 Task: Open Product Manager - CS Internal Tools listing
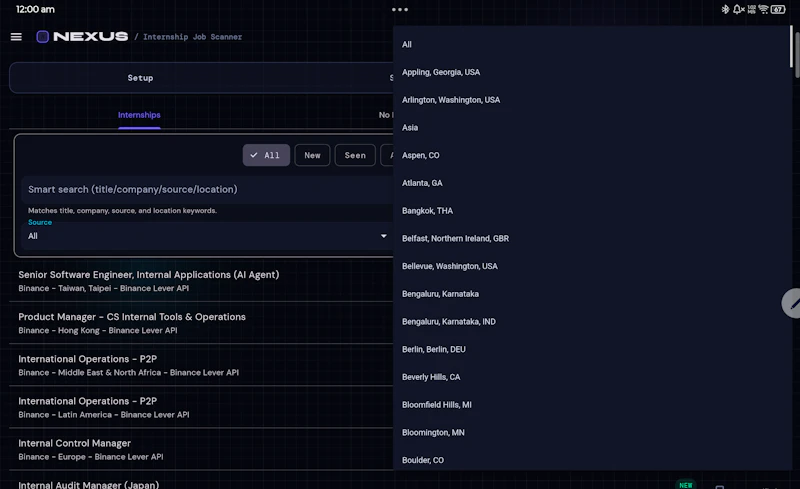click(x=202, y=323)
